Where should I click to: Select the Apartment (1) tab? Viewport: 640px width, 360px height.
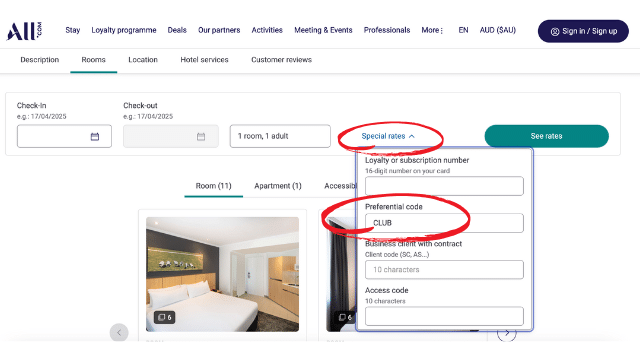(x=278, y=186)
